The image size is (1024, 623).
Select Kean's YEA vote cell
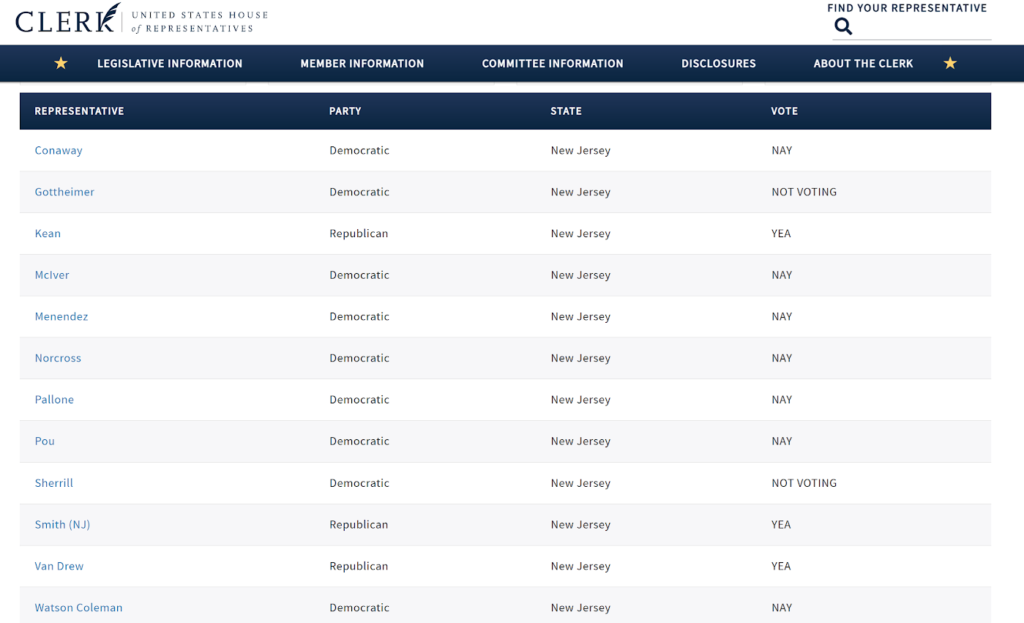click(x=781, y=233)
